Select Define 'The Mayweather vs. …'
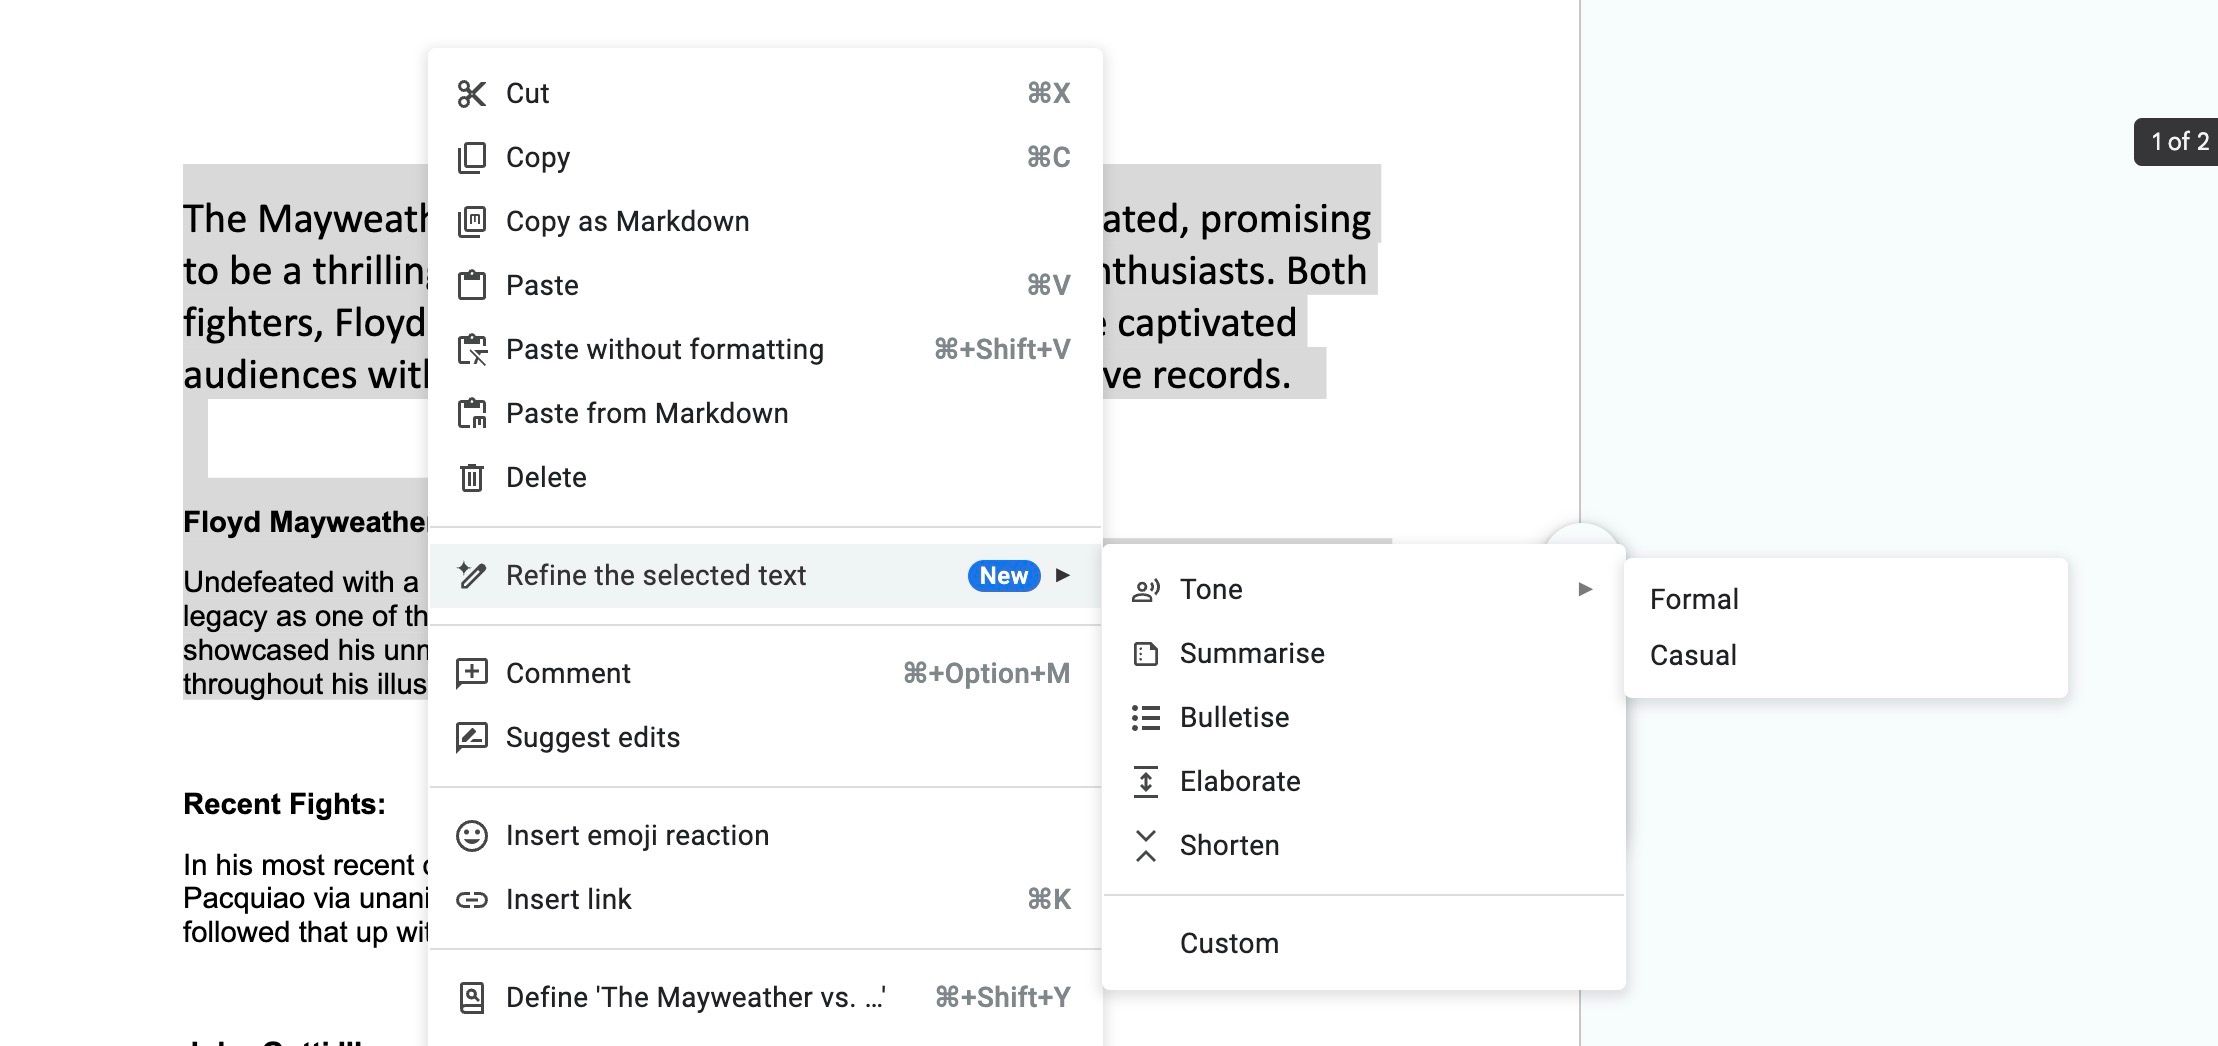 tap(765, 997)
